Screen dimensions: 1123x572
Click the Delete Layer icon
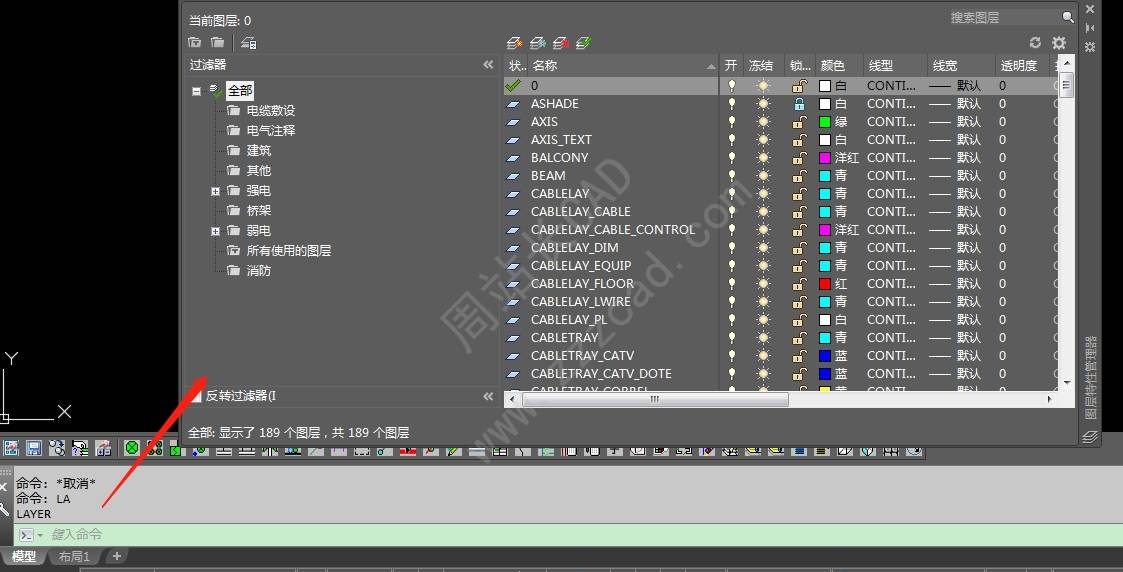561,43
